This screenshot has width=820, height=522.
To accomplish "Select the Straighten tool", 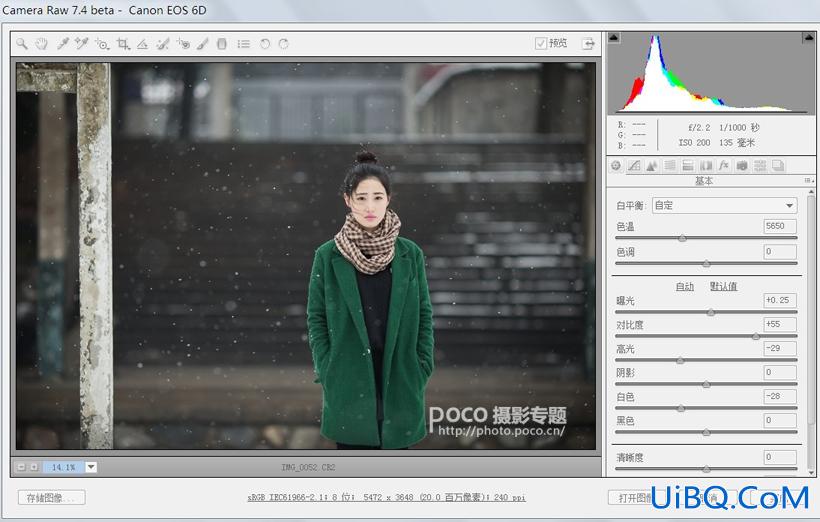I will tap(142, 44).
